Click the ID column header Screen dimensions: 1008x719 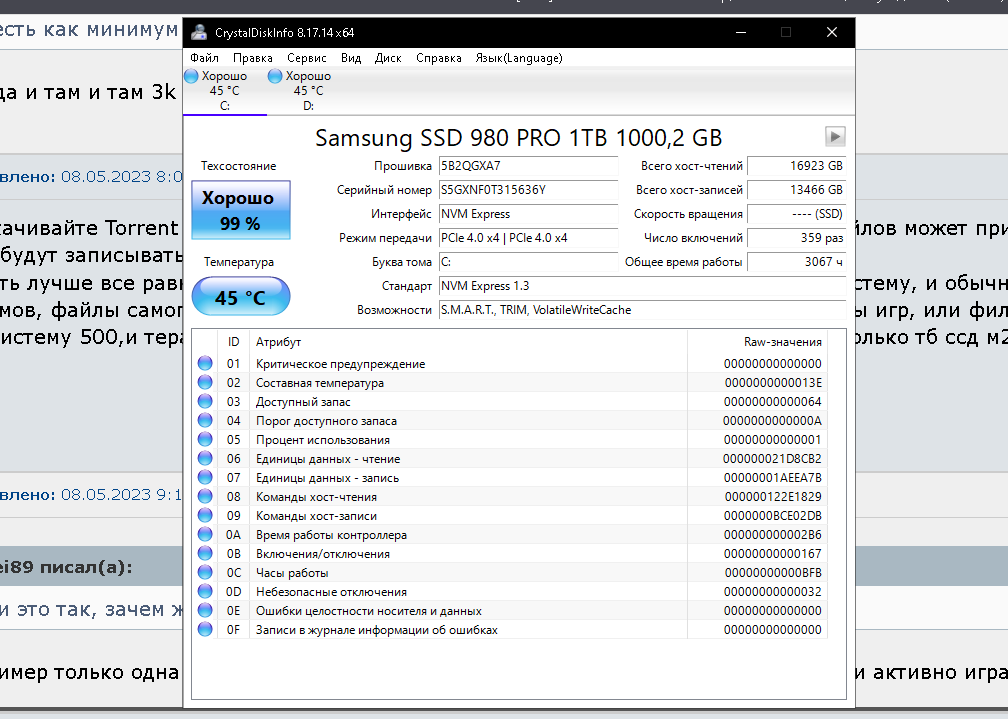pos(233,342)
